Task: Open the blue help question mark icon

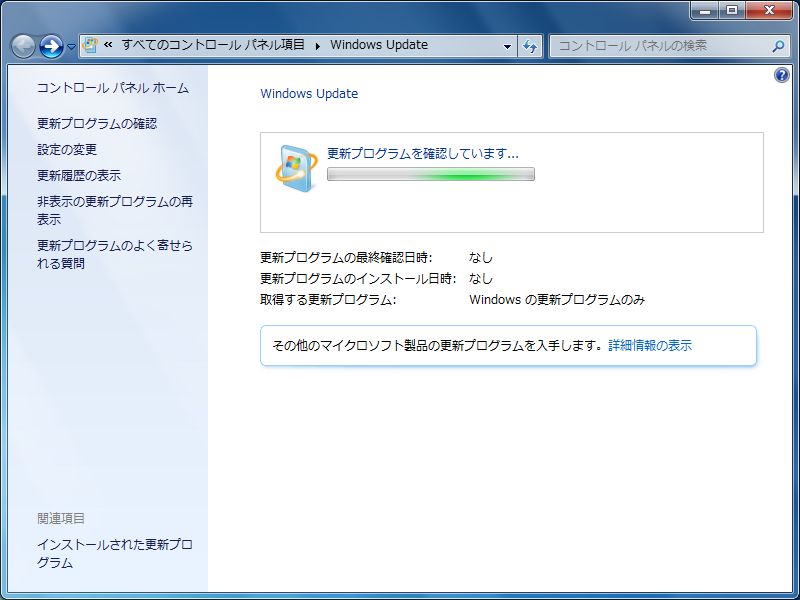Action: pos(782,76)
